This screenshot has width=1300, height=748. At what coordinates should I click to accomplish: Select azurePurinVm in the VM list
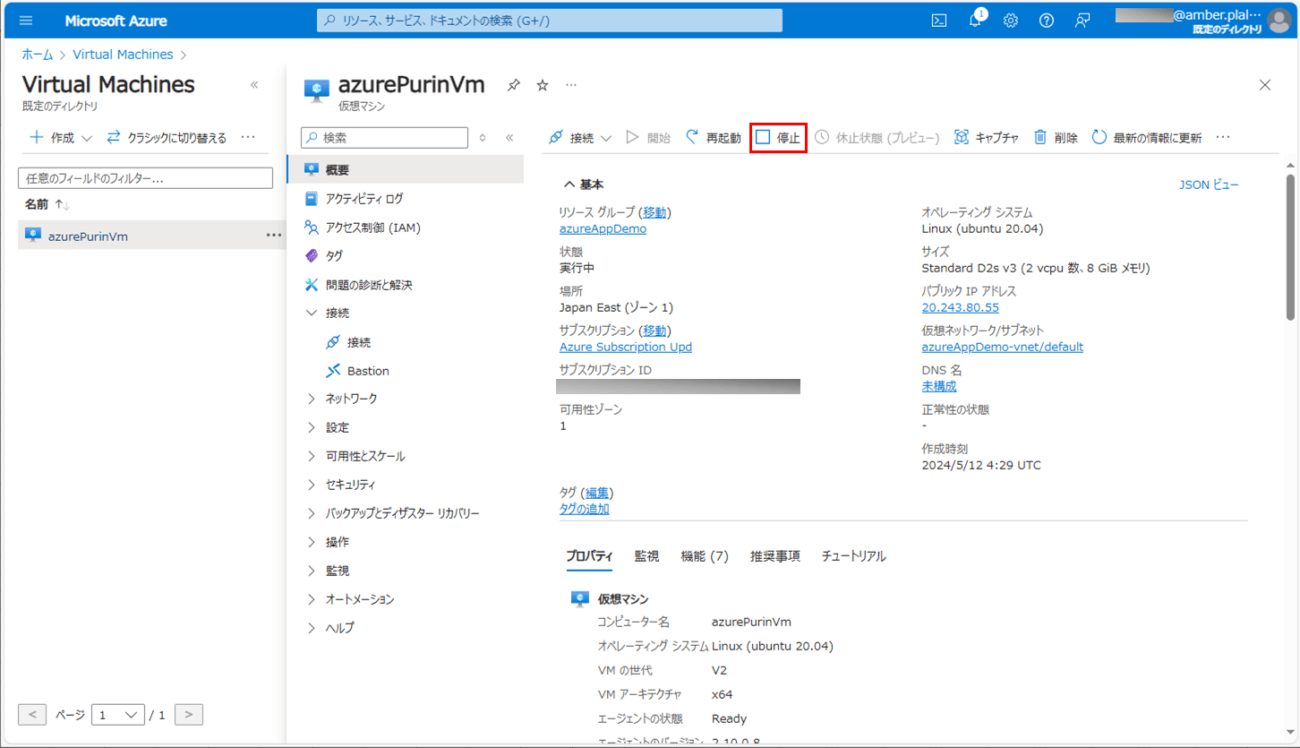(x=88, y=237)
